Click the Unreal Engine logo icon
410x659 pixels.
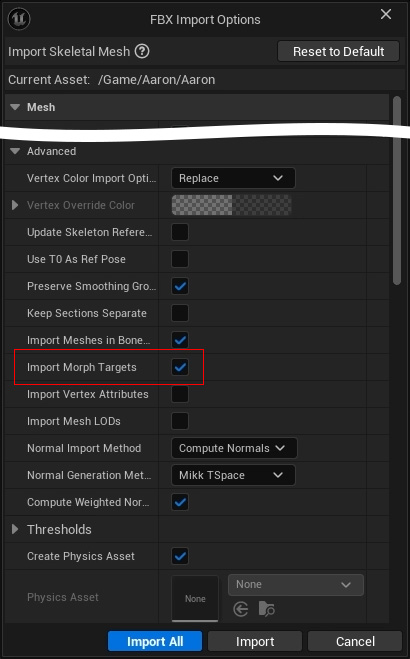19,19
